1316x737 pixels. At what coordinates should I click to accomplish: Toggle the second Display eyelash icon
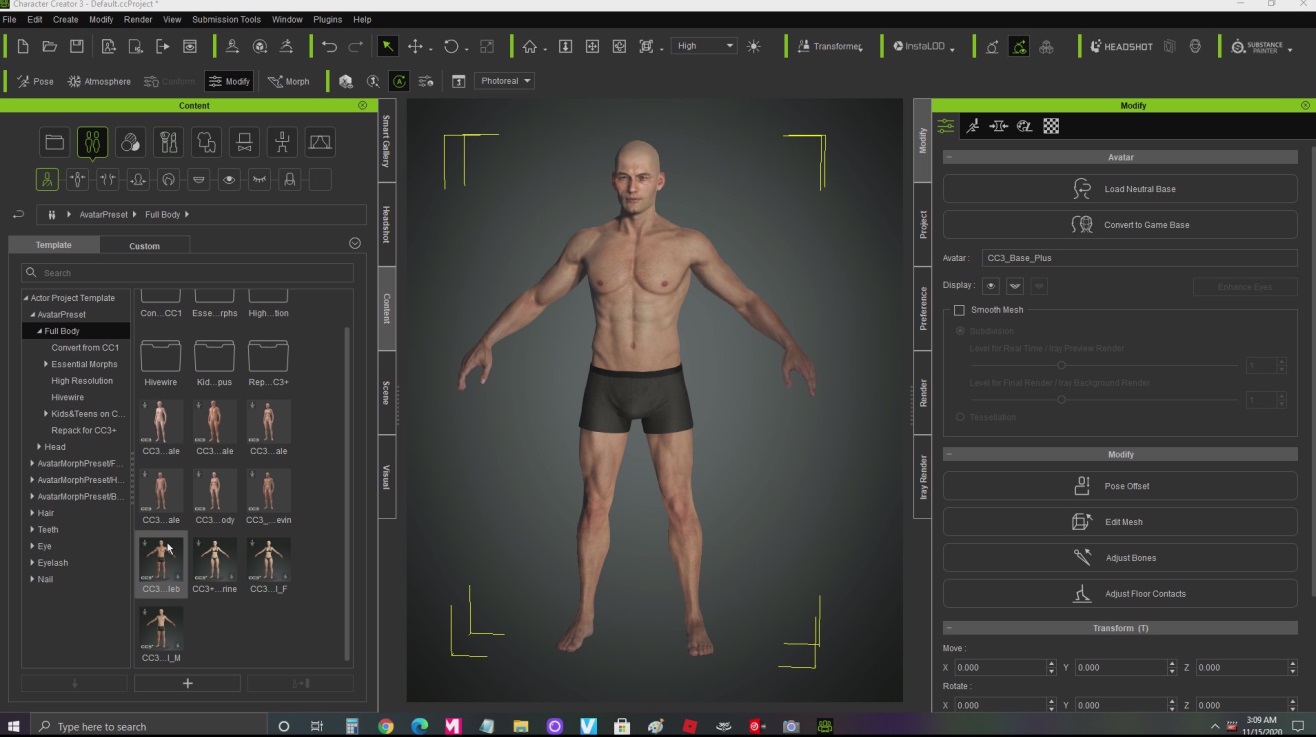(1015, 286)
